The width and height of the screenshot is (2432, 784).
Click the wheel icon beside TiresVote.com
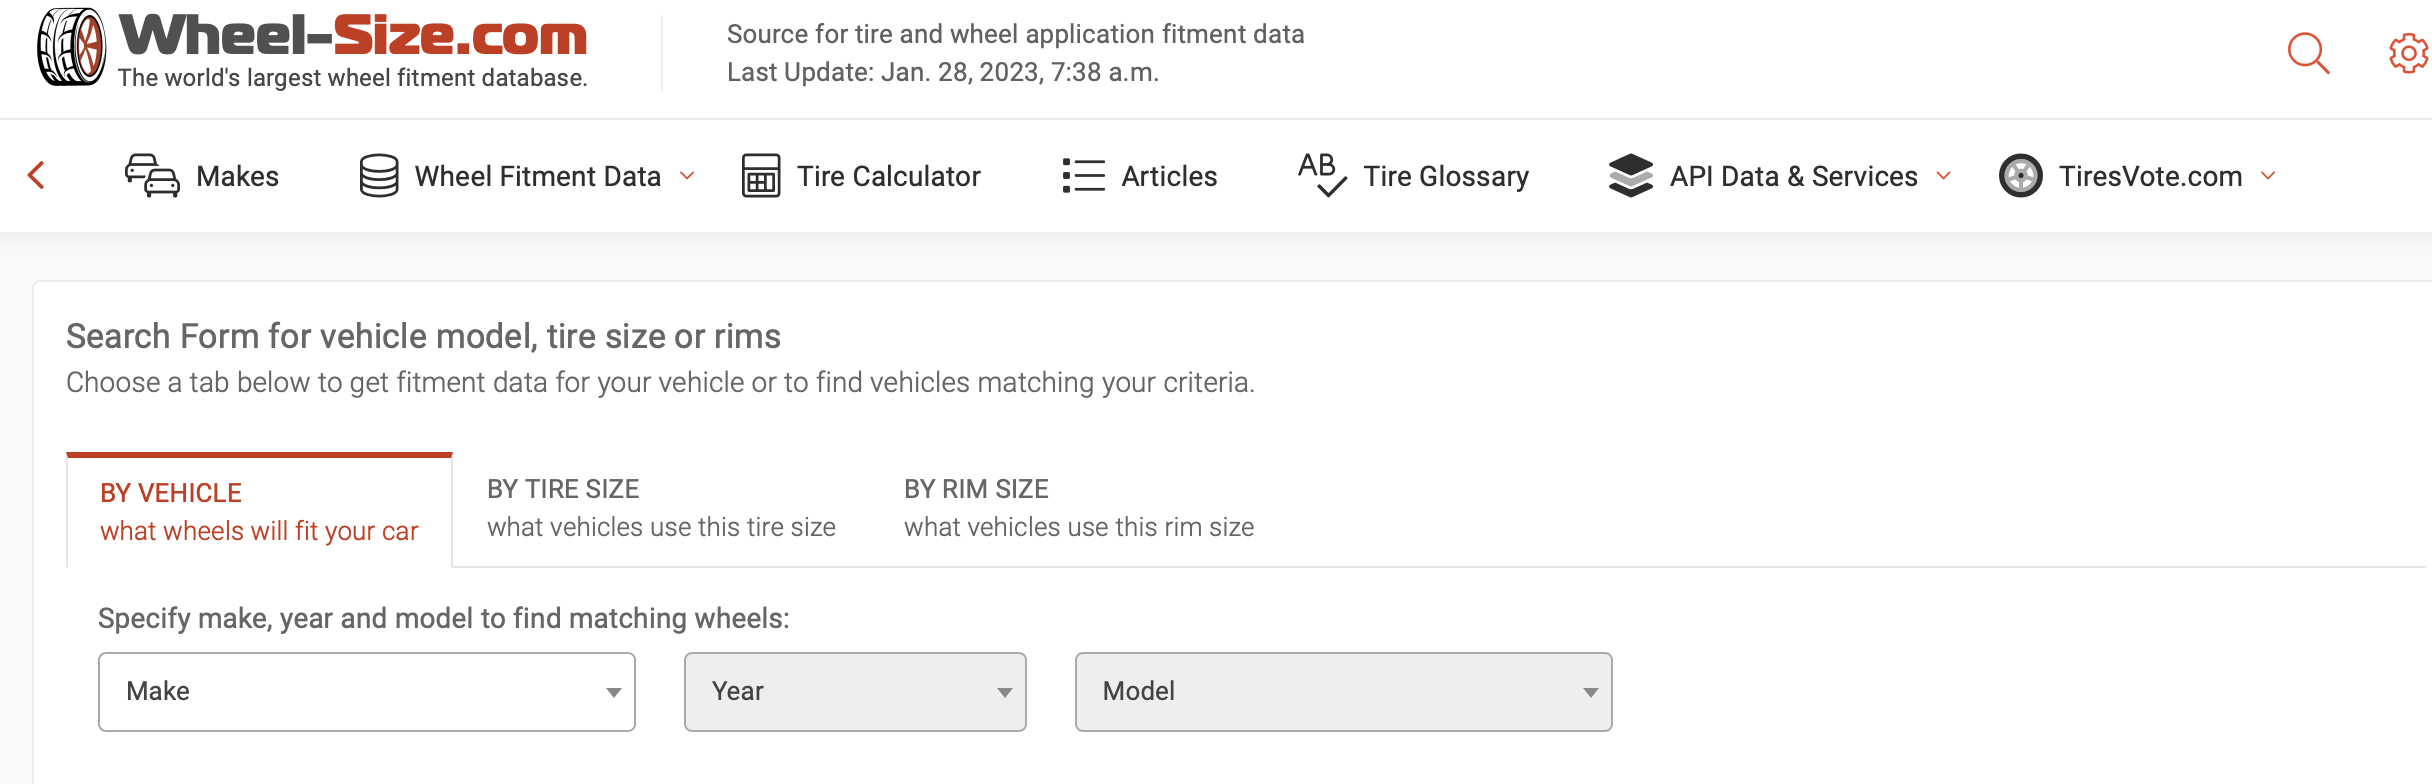pyautogui.click(x=2020, y=176)
